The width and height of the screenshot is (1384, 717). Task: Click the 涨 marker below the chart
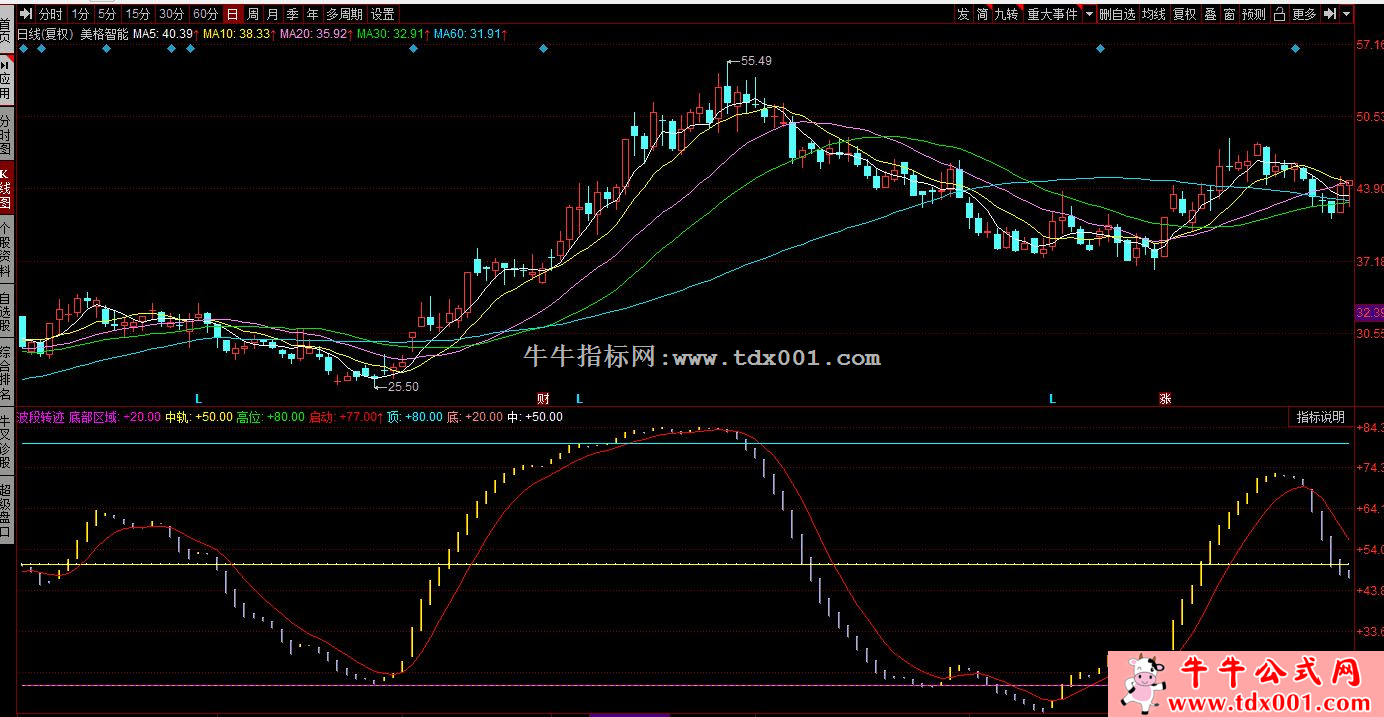(1165, 398)
